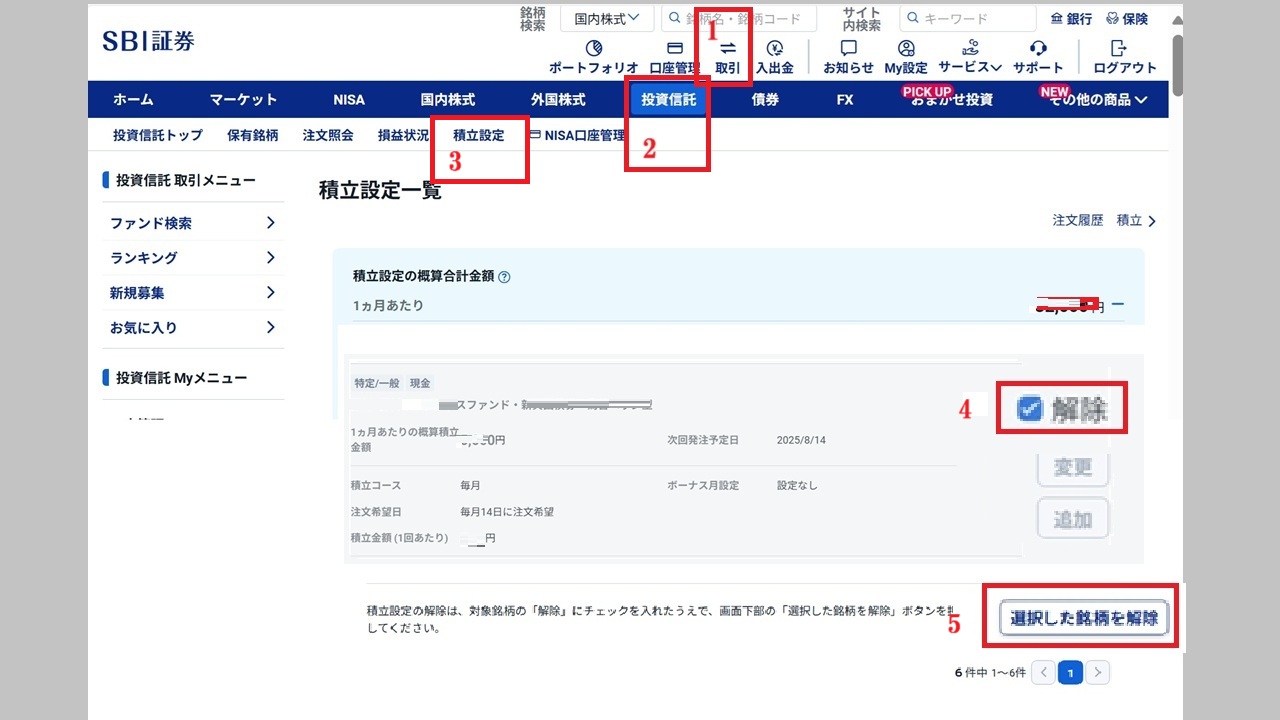The image size is (1280, 720).
Task: Open the 国内株式 search type dropdown
Action: (x=607, y=18)
